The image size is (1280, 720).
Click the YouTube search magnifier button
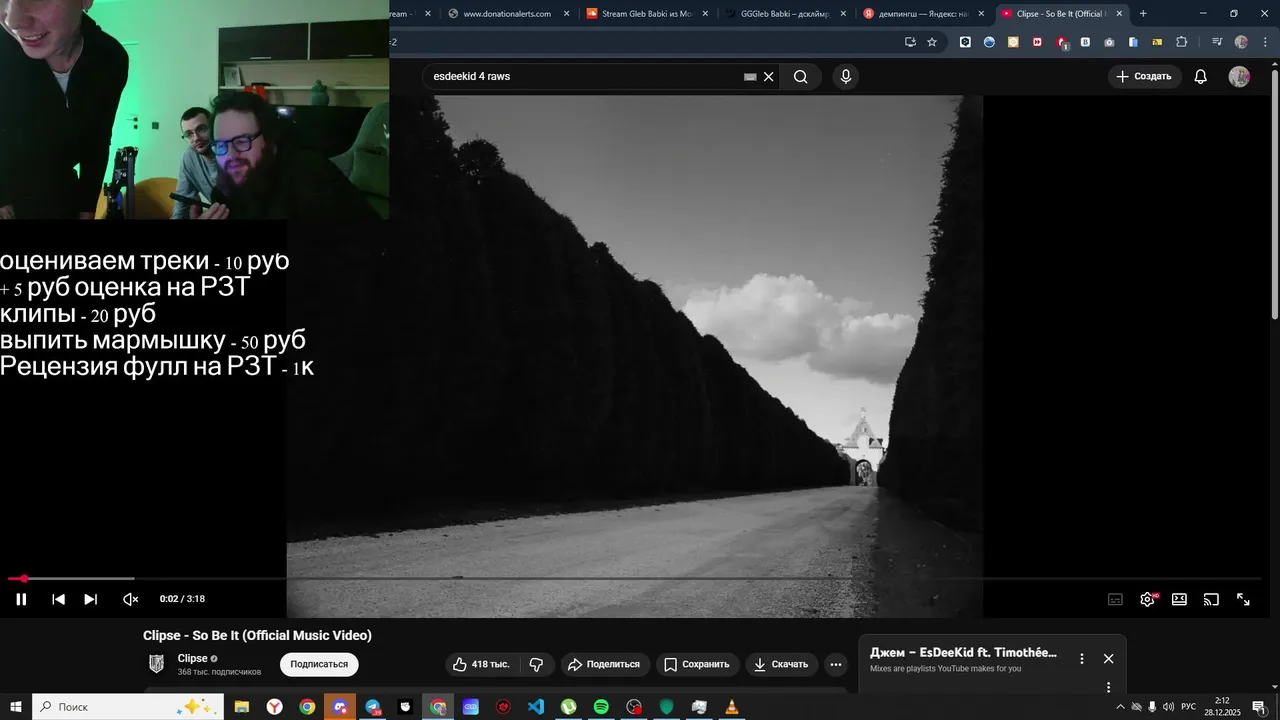pyautogui.click(x=800, y=77)
